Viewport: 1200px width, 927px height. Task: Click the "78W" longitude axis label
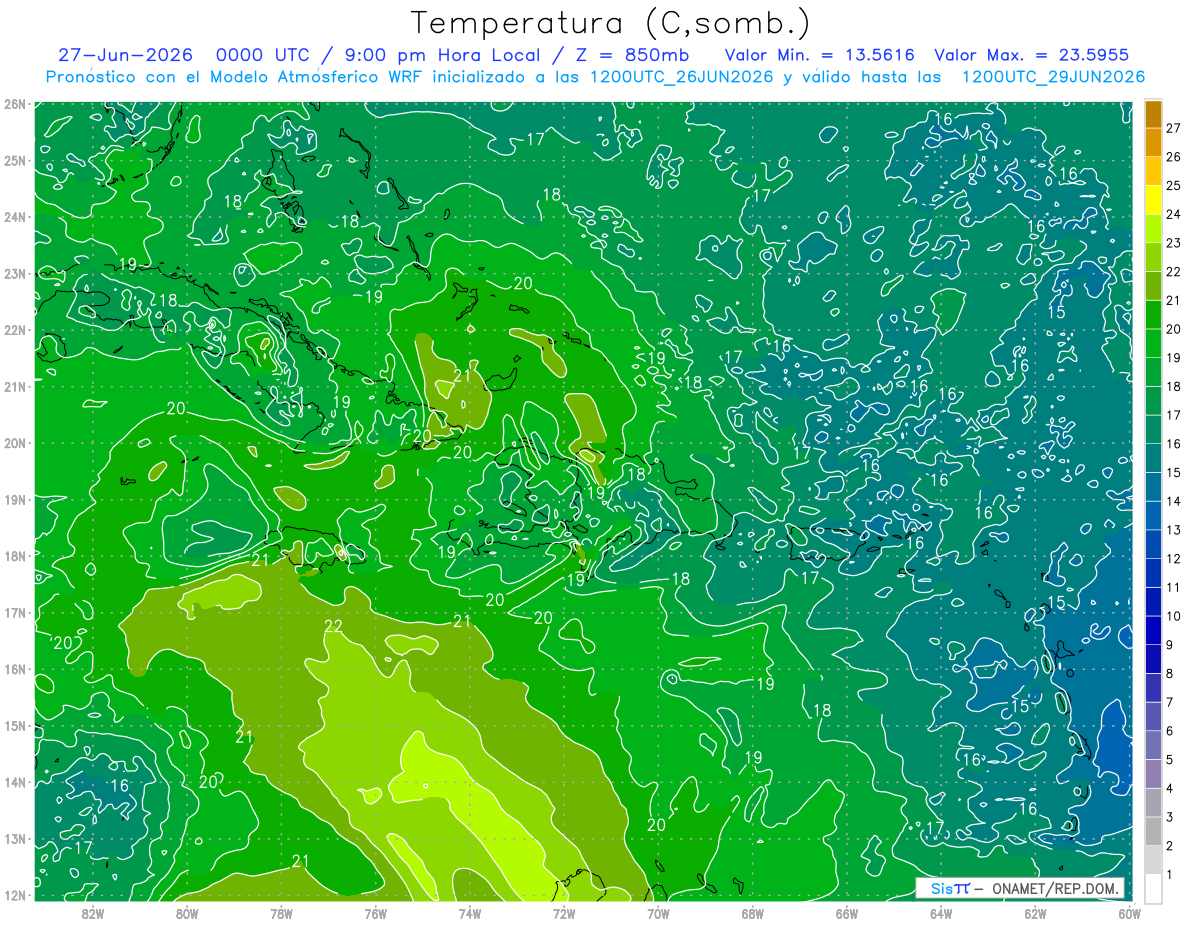[x=281, y=914]
